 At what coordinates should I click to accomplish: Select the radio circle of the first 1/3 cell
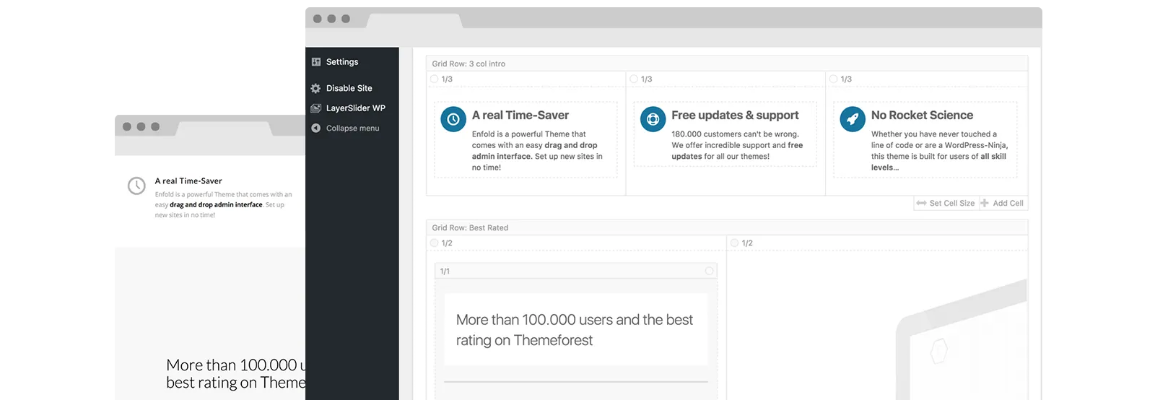click(x=434, y=79)
